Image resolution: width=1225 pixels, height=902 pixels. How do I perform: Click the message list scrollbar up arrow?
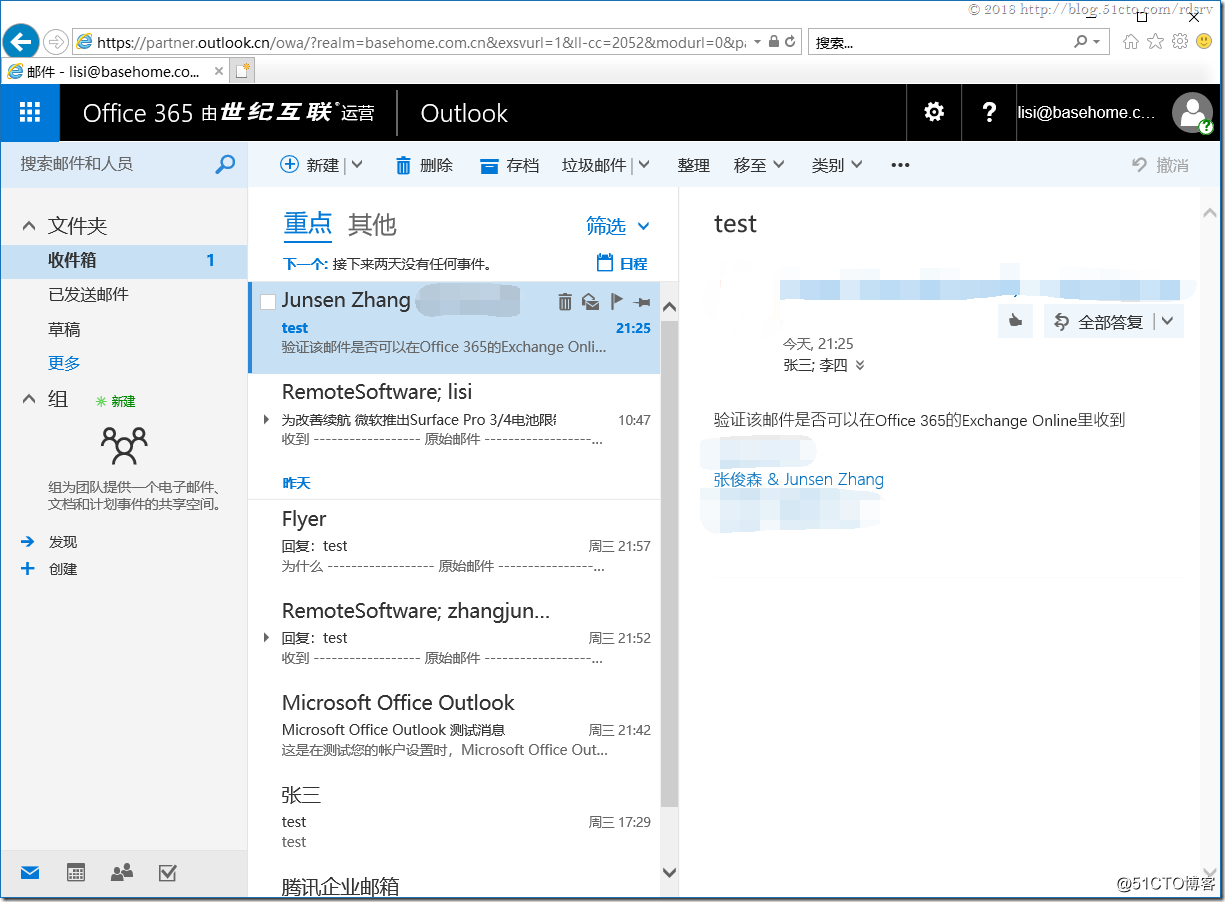[x=669, y=307]
